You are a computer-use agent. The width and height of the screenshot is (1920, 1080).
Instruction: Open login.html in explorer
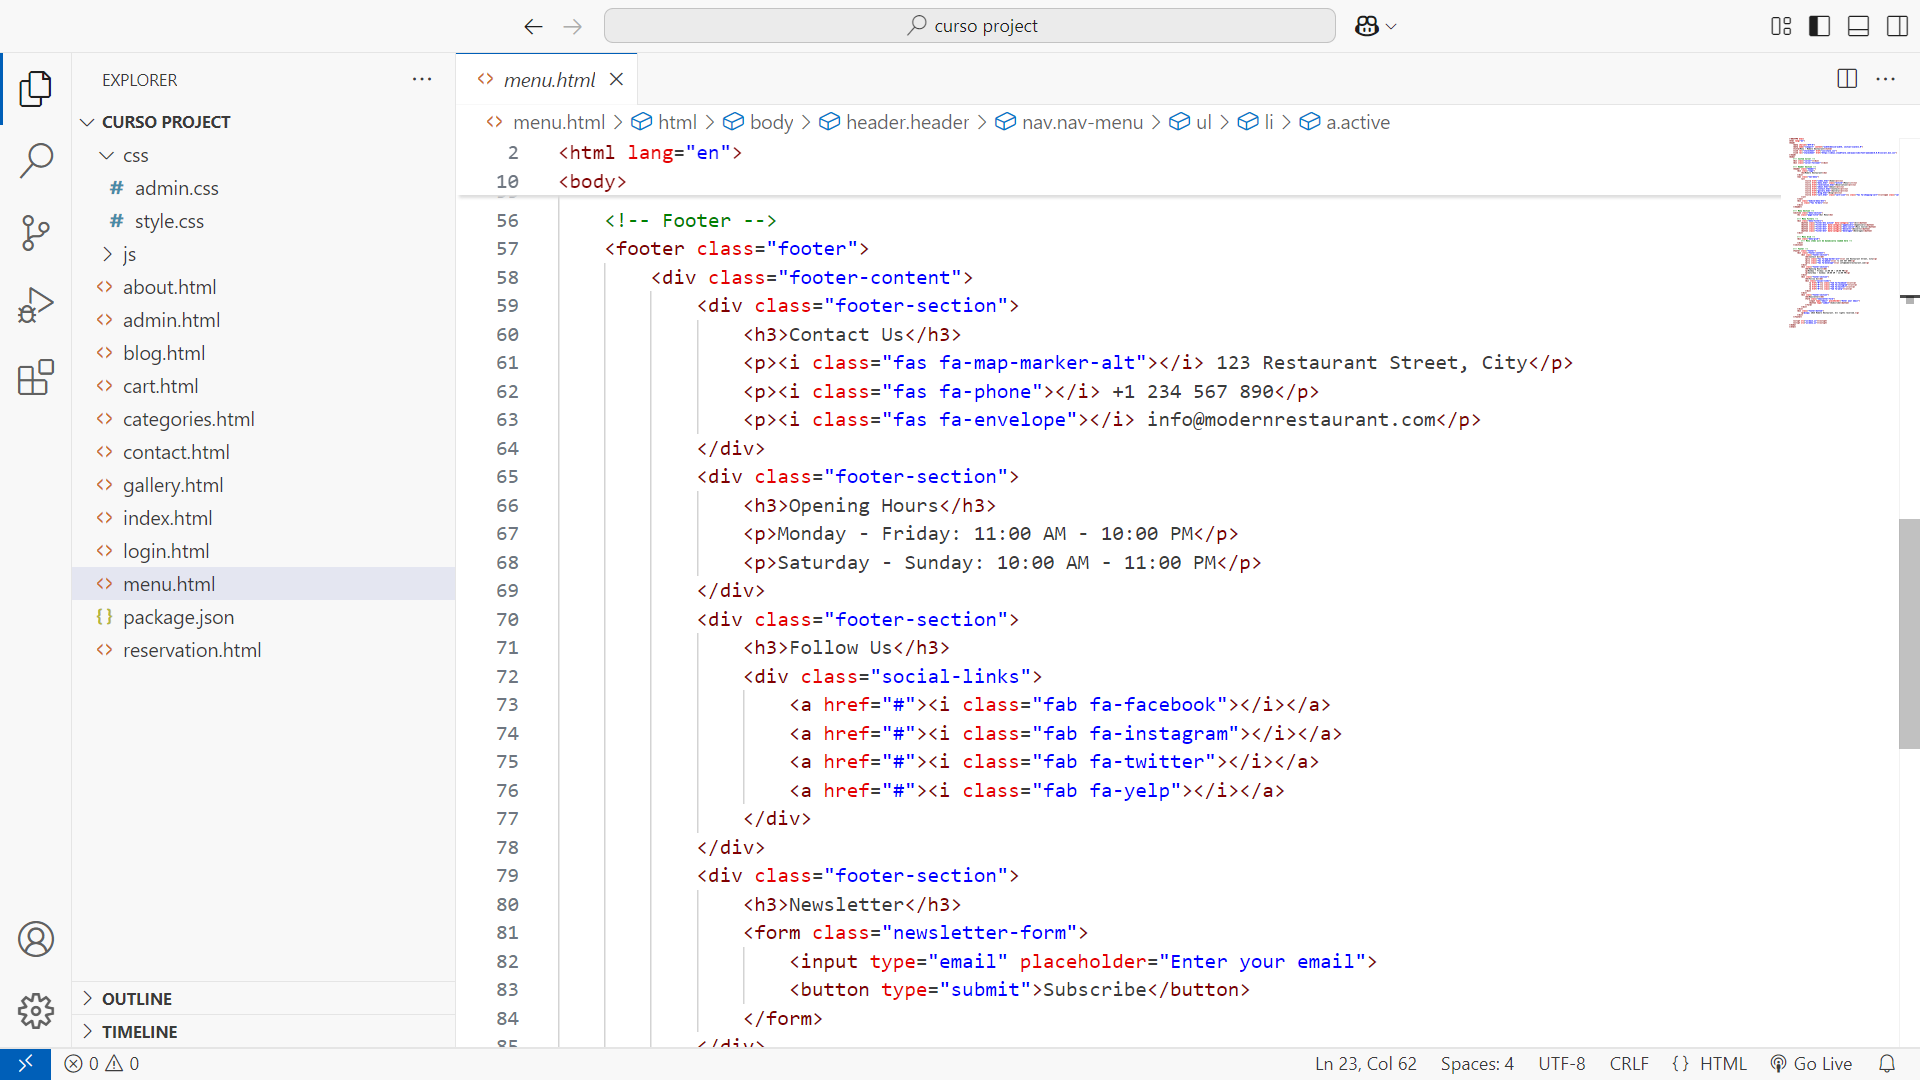(x=264, y=551)
